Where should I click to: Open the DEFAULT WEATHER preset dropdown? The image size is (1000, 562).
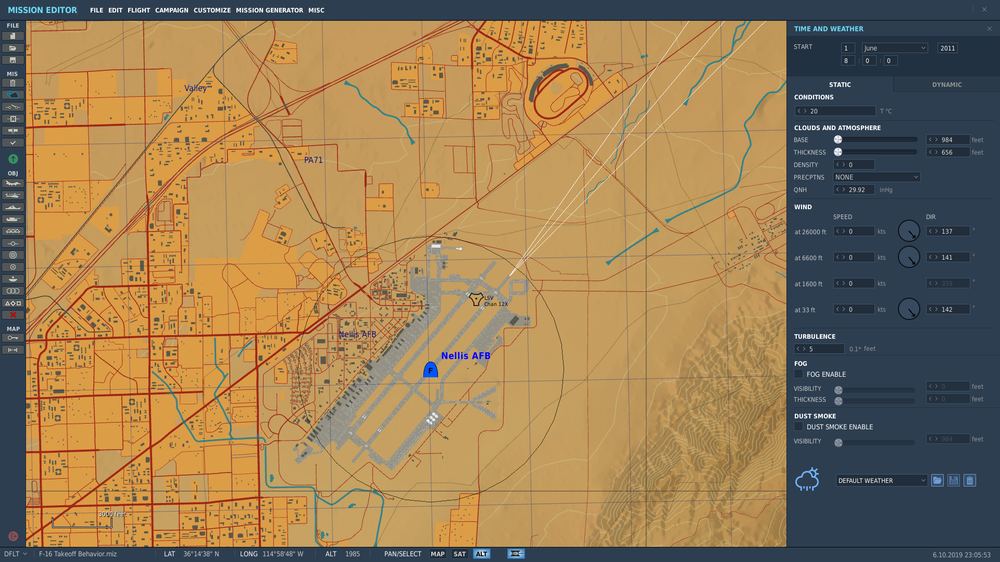[x=881, y=480]
